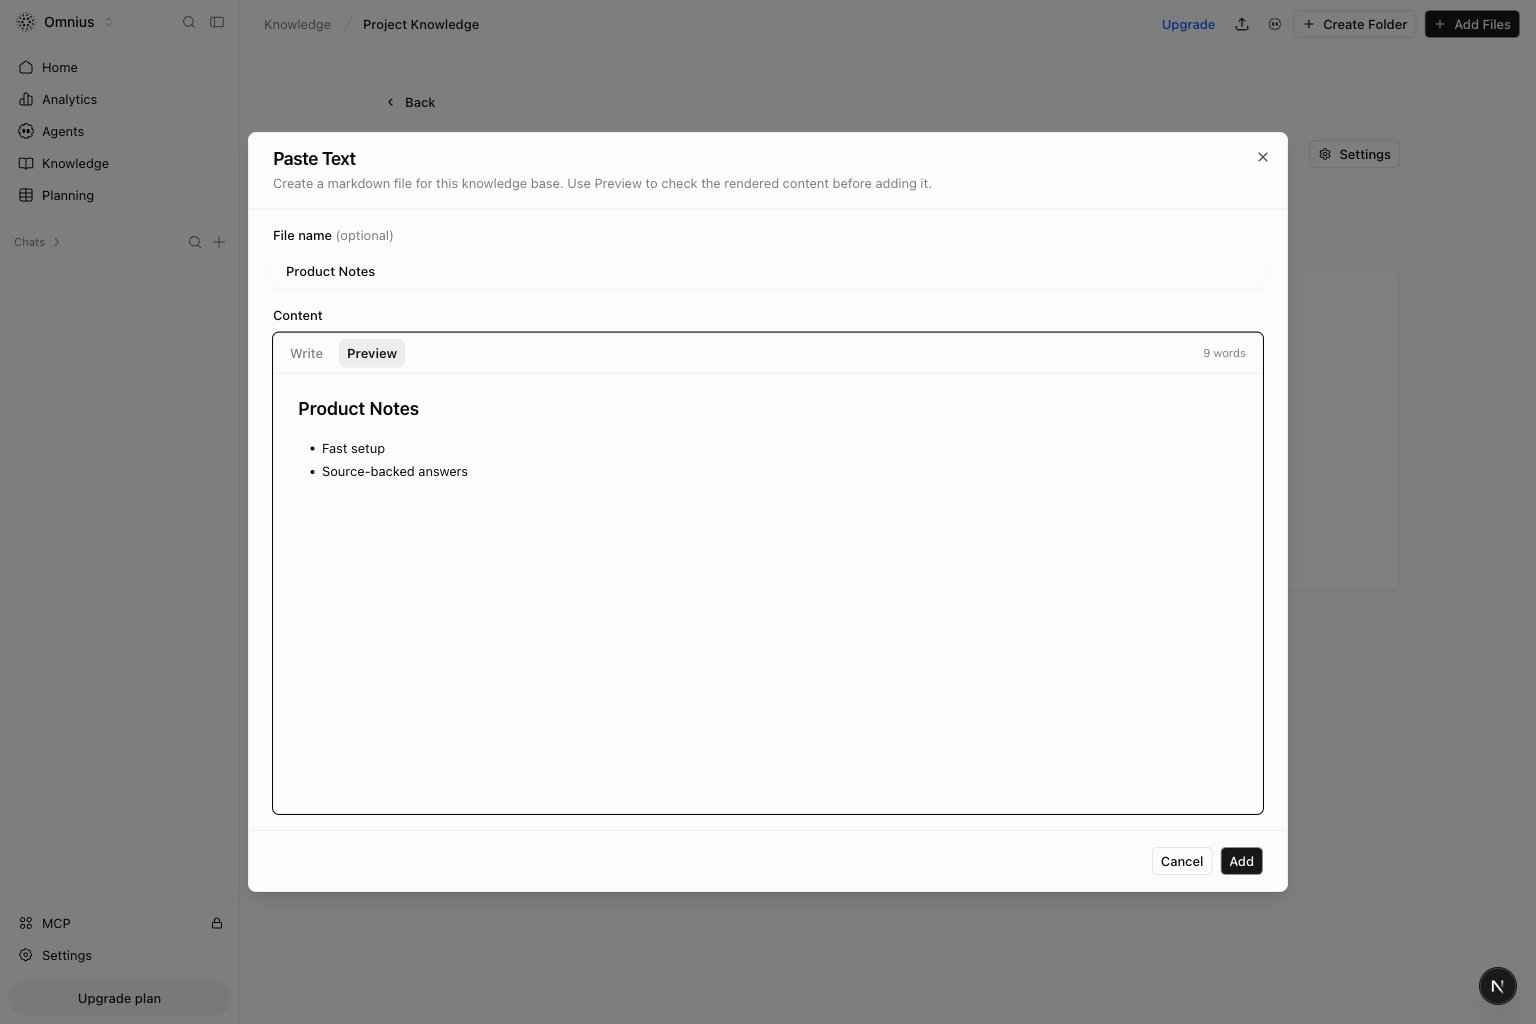1536x1024 pixels.
Task: Open Agents in the sidebar
Action: click(x=120, y=131)
